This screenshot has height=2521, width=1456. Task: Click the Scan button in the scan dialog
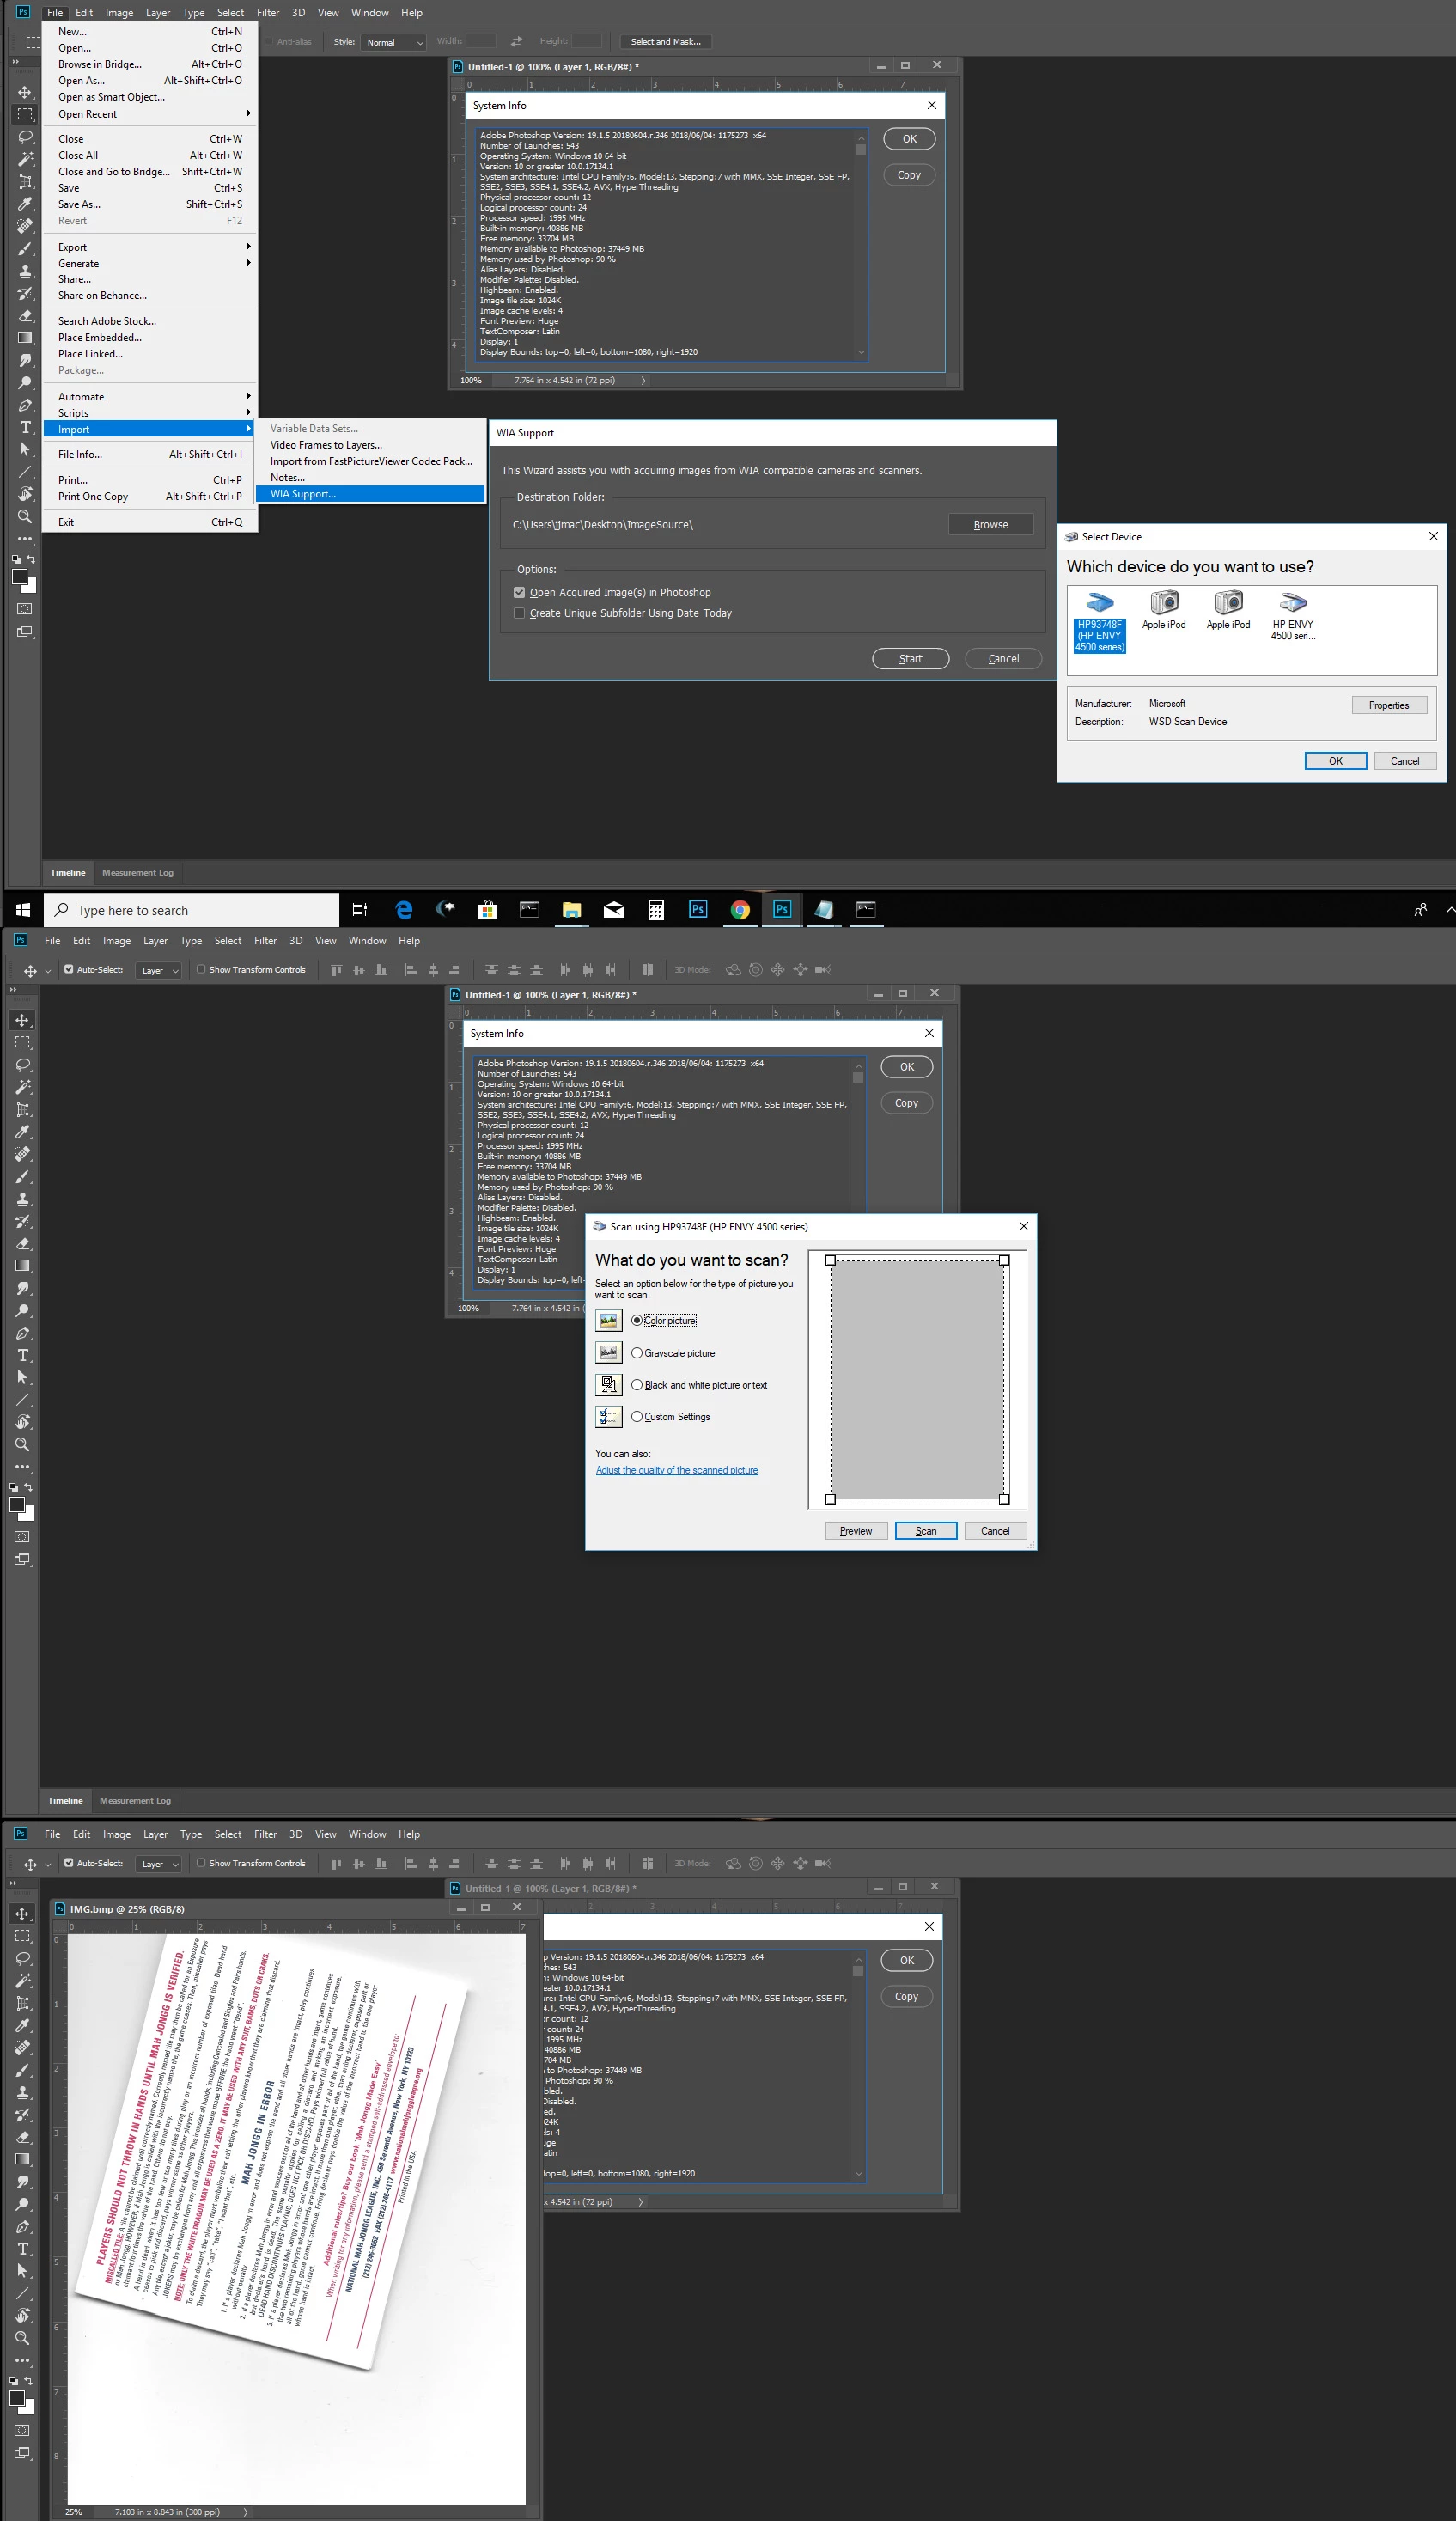[926, 1531]
